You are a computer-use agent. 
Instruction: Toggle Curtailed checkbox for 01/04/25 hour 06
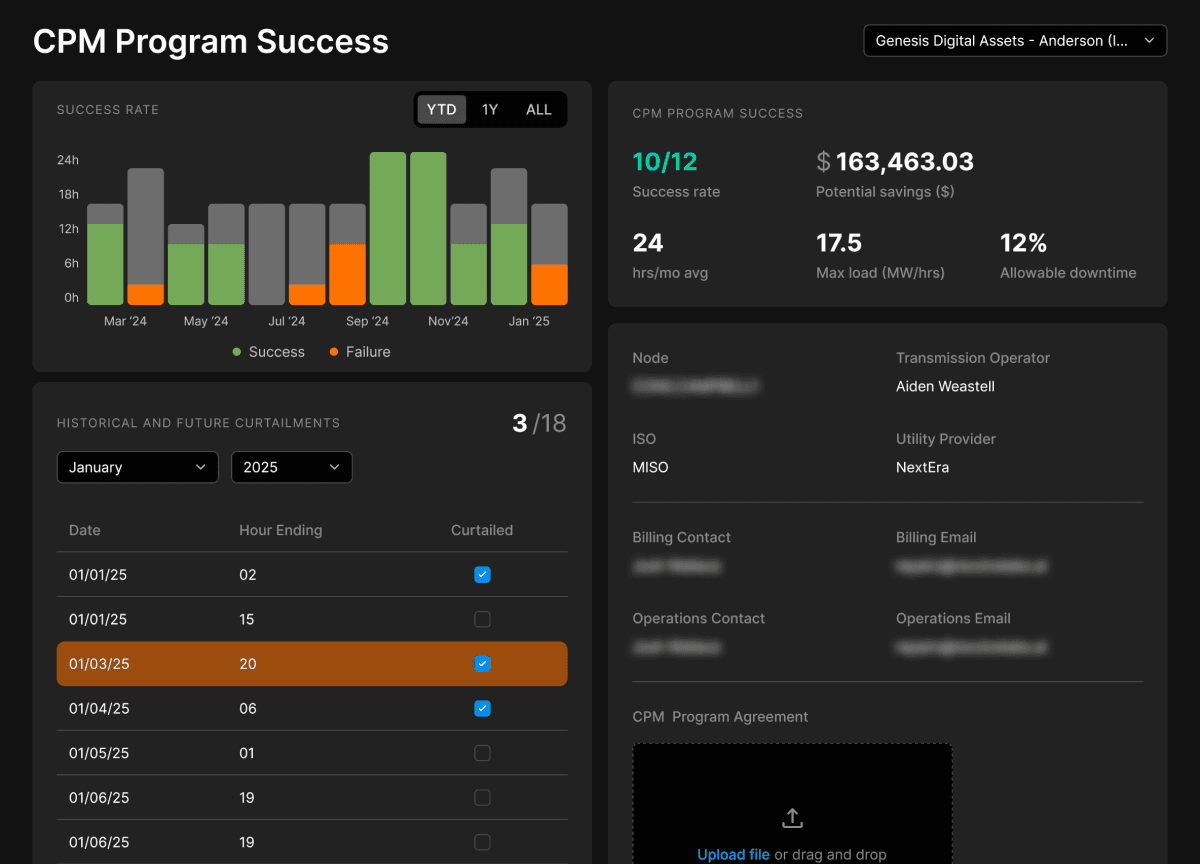[x=482, y=708]
